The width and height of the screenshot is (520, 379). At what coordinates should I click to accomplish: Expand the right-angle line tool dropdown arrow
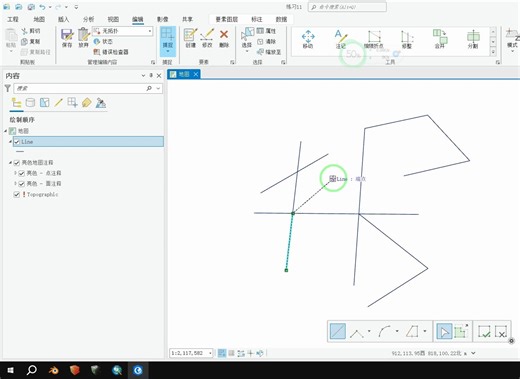coord(369,331)
